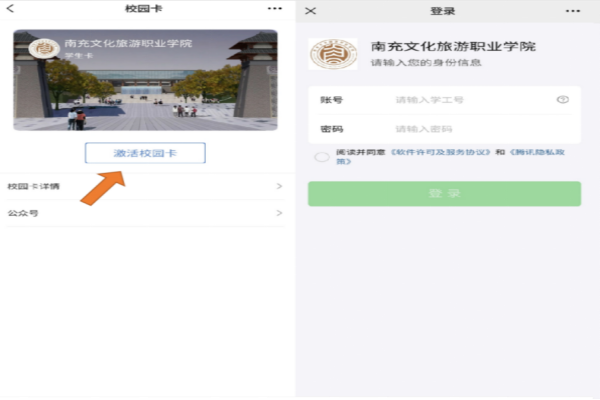Open the three-dot menu on 登录 screen

tap(573, 11)
